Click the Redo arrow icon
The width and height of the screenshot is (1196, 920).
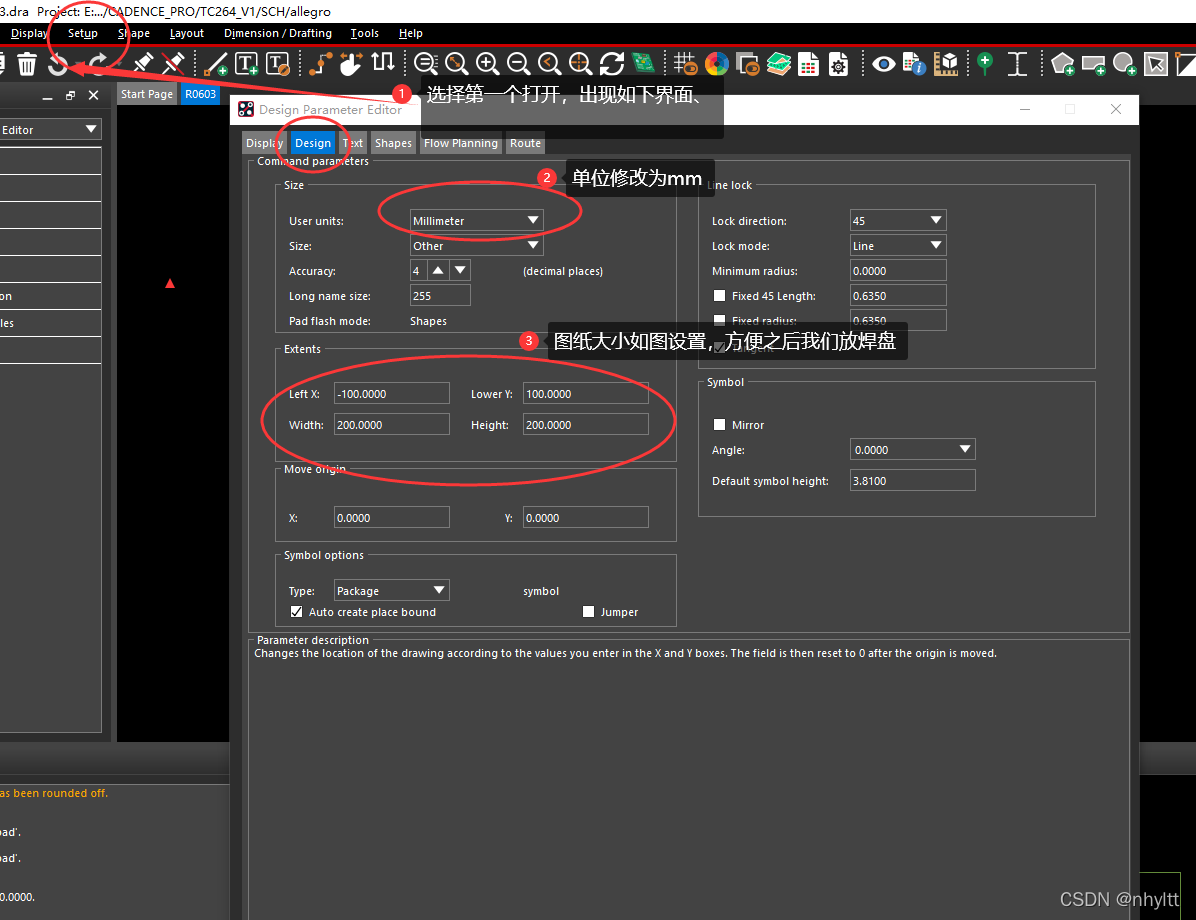pyautogui.click(x=98, y=65)
